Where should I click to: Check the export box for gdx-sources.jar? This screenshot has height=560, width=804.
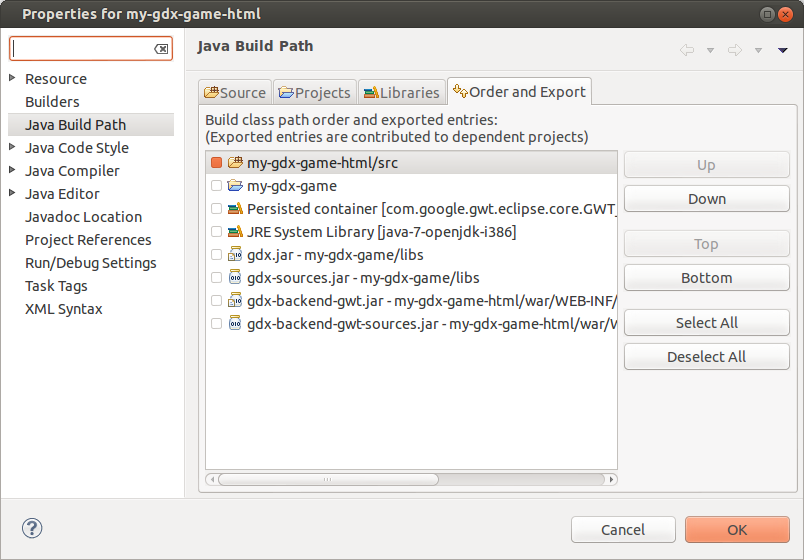[x=216, y=277]
